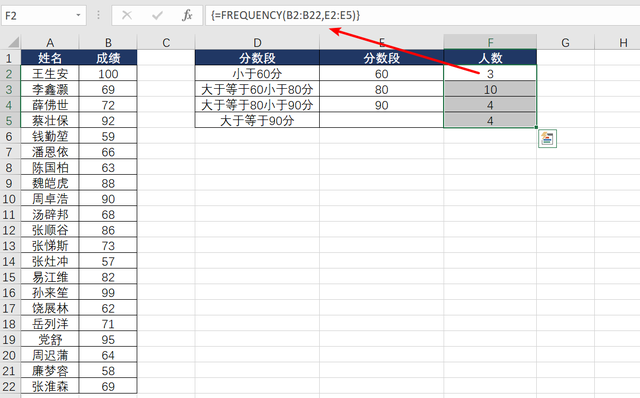Click the bin value cell 60

pyautogui.click(x=382, y=73)
